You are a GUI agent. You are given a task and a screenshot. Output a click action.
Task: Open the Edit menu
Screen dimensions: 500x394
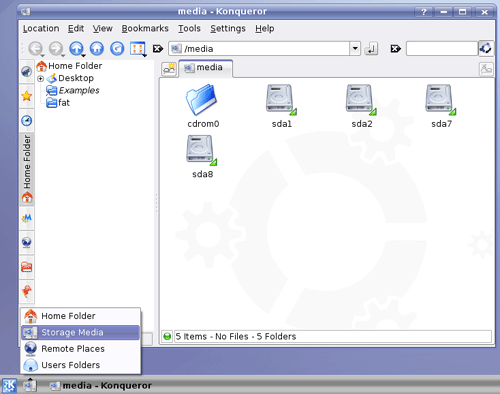(x=76, y=29)
